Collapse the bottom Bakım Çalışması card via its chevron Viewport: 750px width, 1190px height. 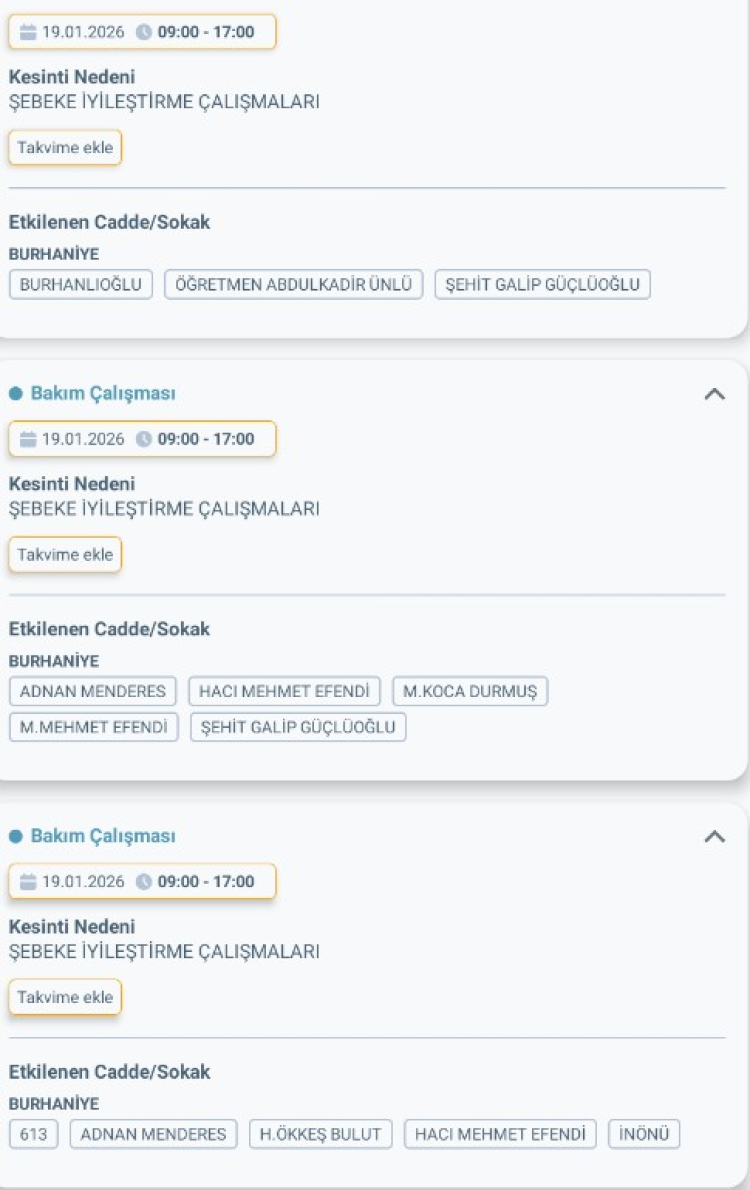point(716,837)
